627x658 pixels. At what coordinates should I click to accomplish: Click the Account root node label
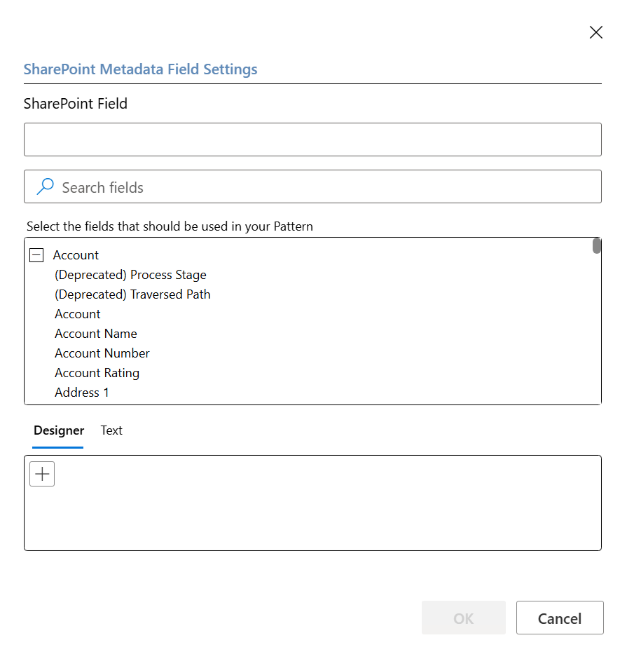tap(76, 255)
